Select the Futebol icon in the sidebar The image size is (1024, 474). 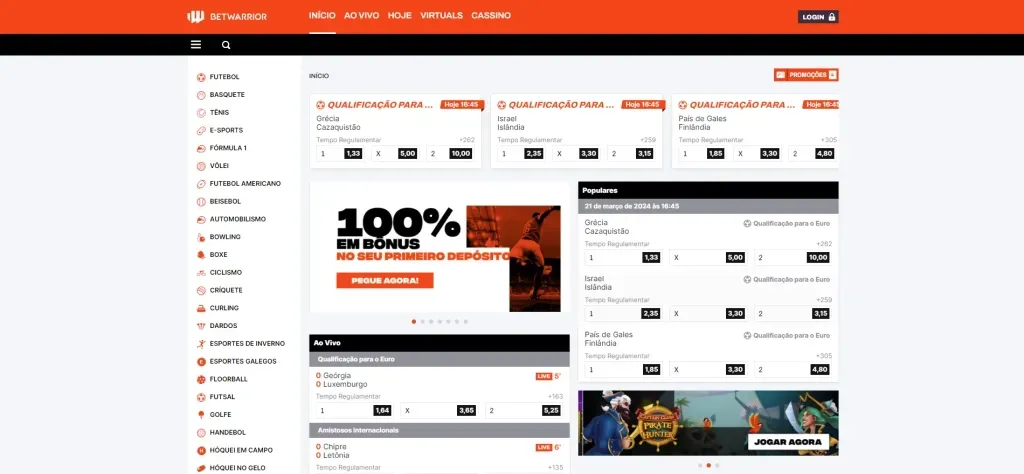pos(201,77)
